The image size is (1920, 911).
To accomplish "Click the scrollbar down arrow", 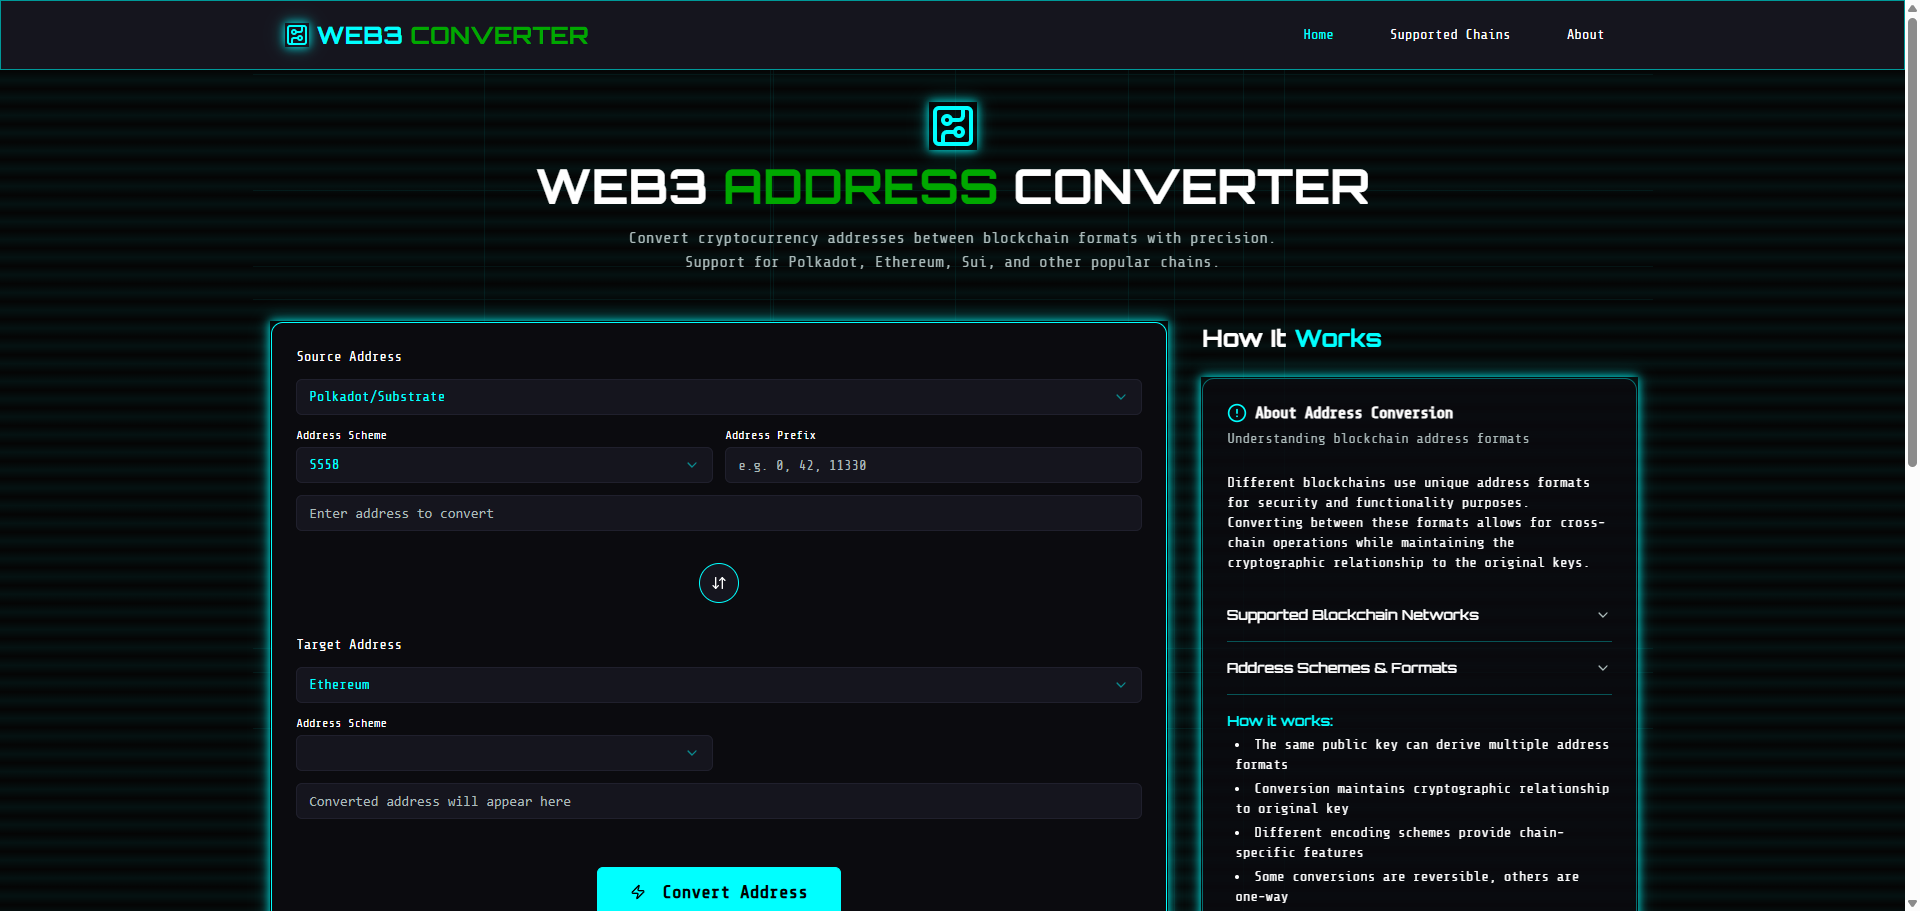I will point(1911,904).
